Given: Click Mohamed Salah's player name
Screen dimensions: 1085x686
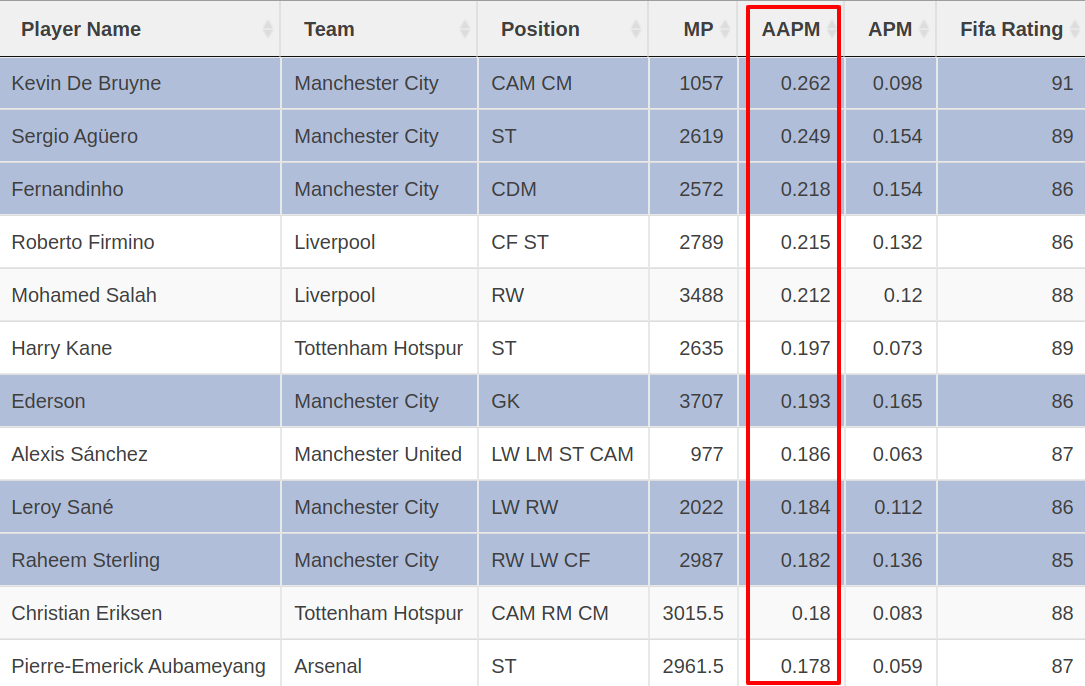Looking at the screenshot, I should tap(84, 295).
